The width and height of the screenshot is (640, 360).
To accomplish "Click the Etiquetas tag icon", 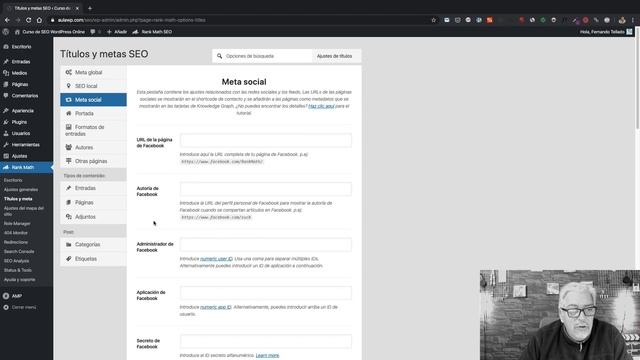I will point(69,258).
